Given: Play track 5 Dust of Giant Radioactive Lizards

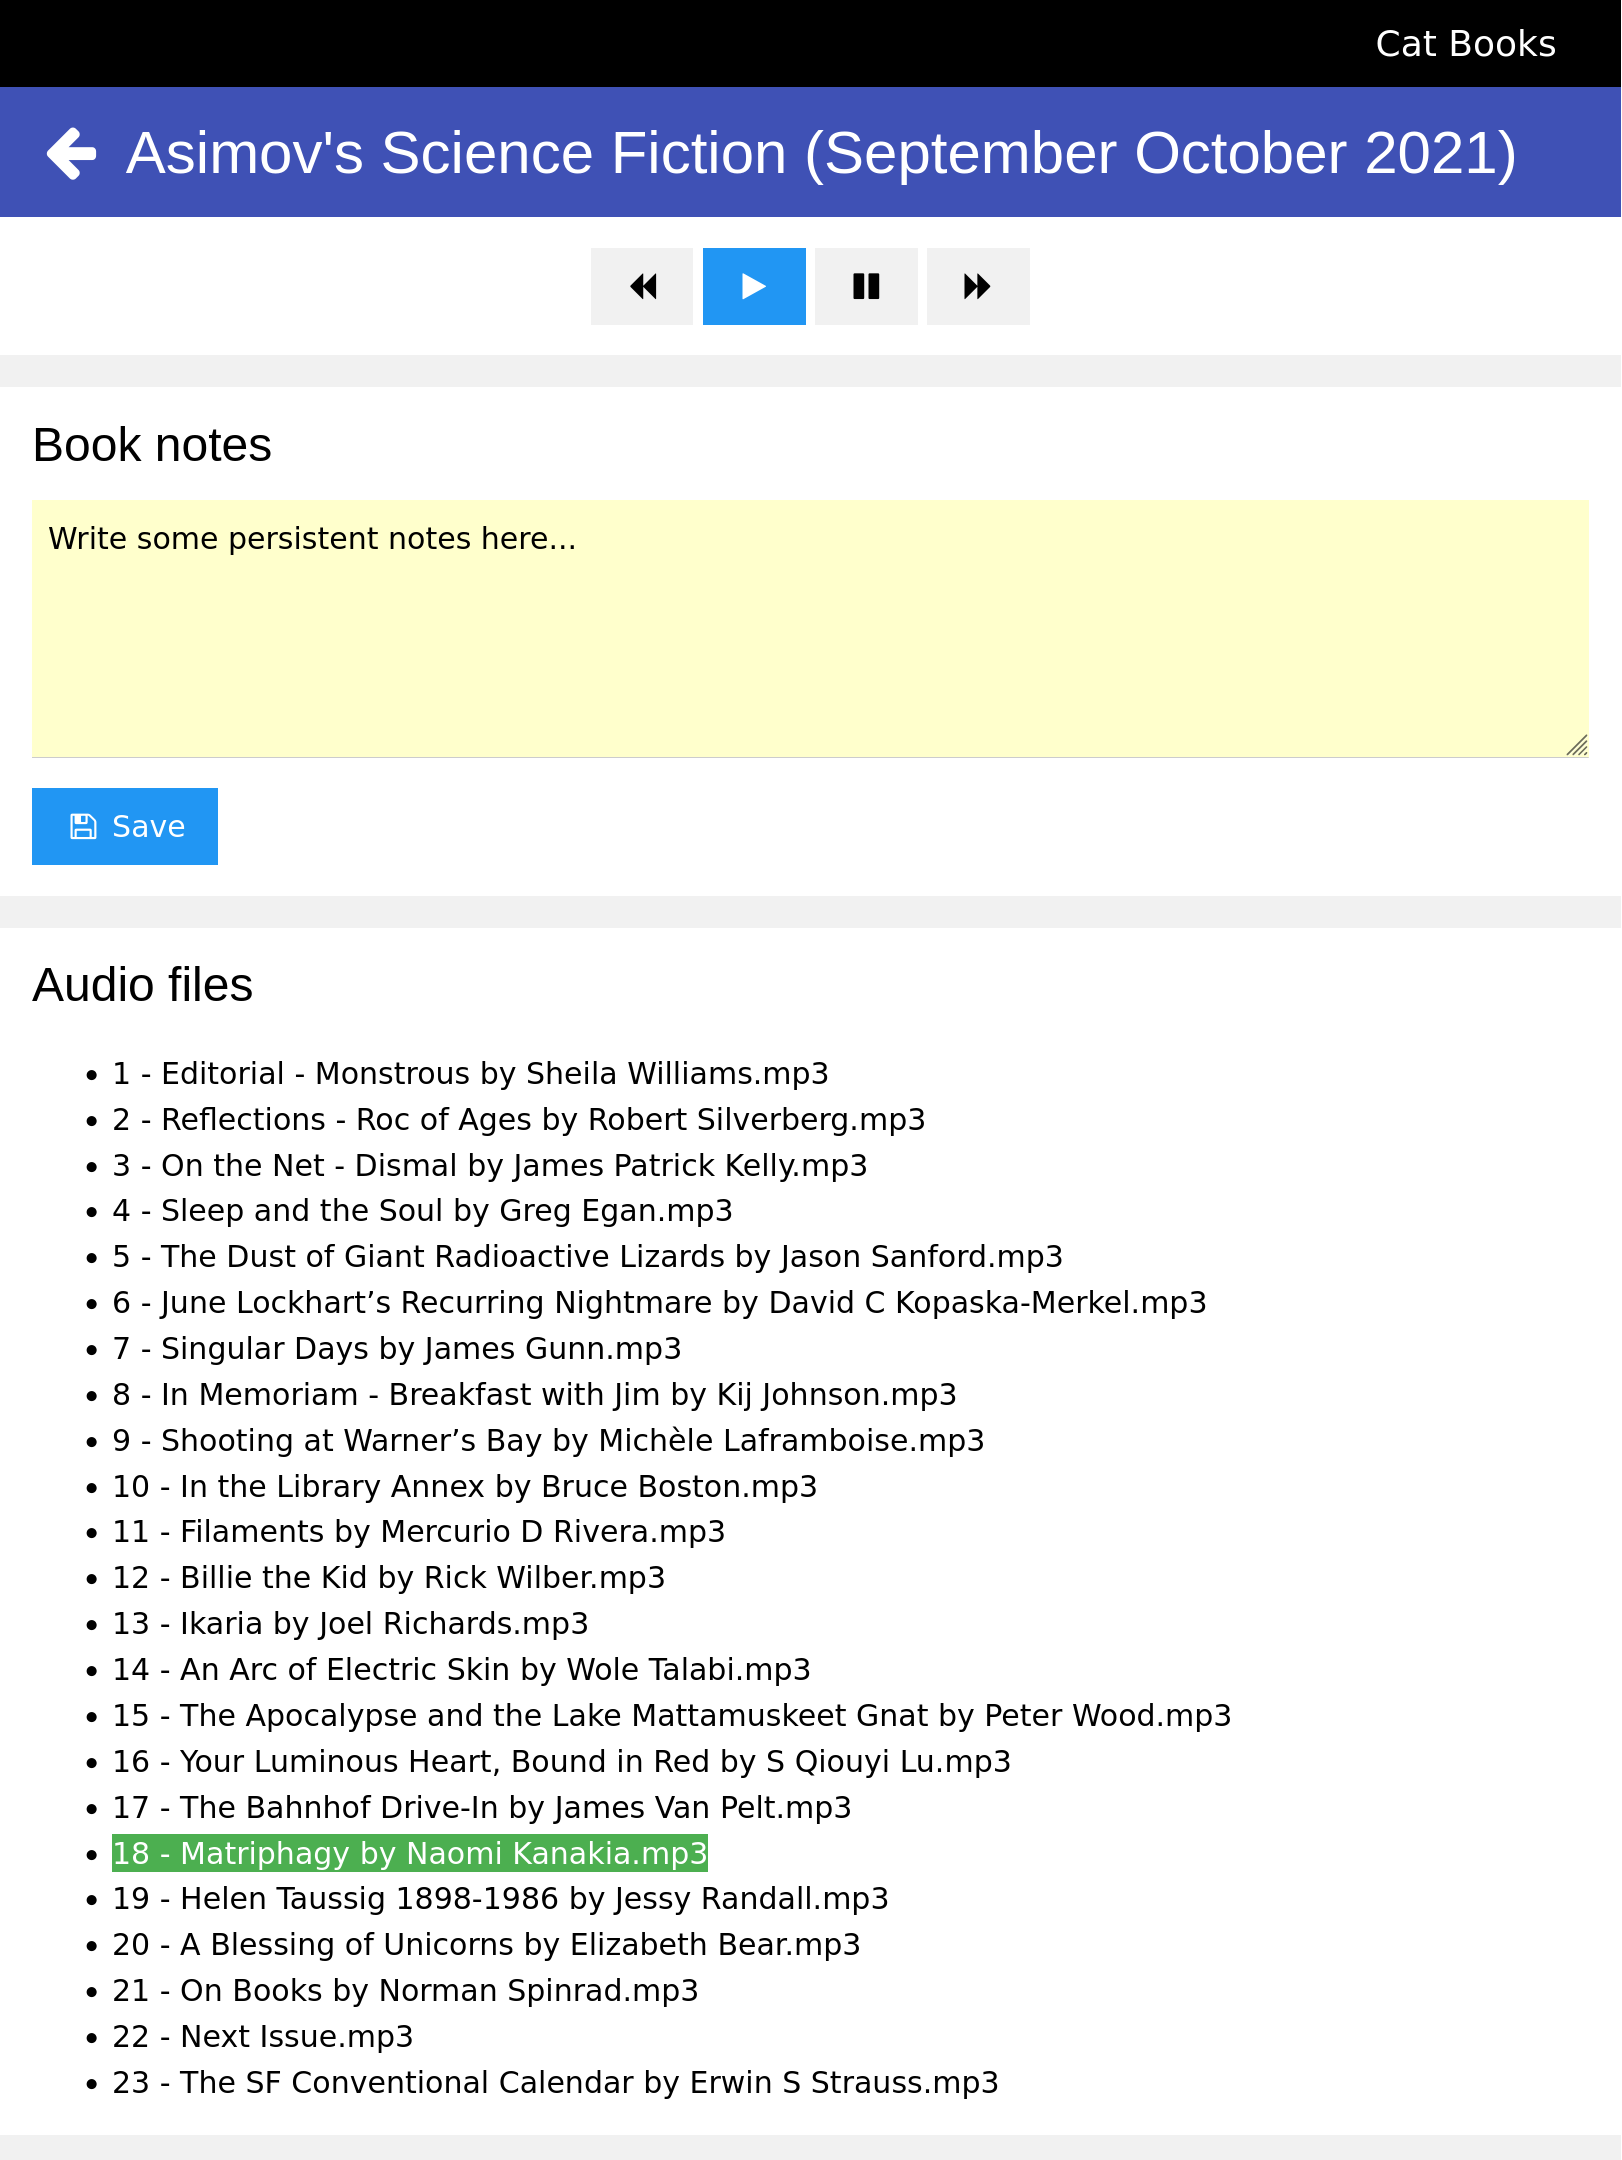Looking at the screenshot, I should click(x=587, y=1257).
